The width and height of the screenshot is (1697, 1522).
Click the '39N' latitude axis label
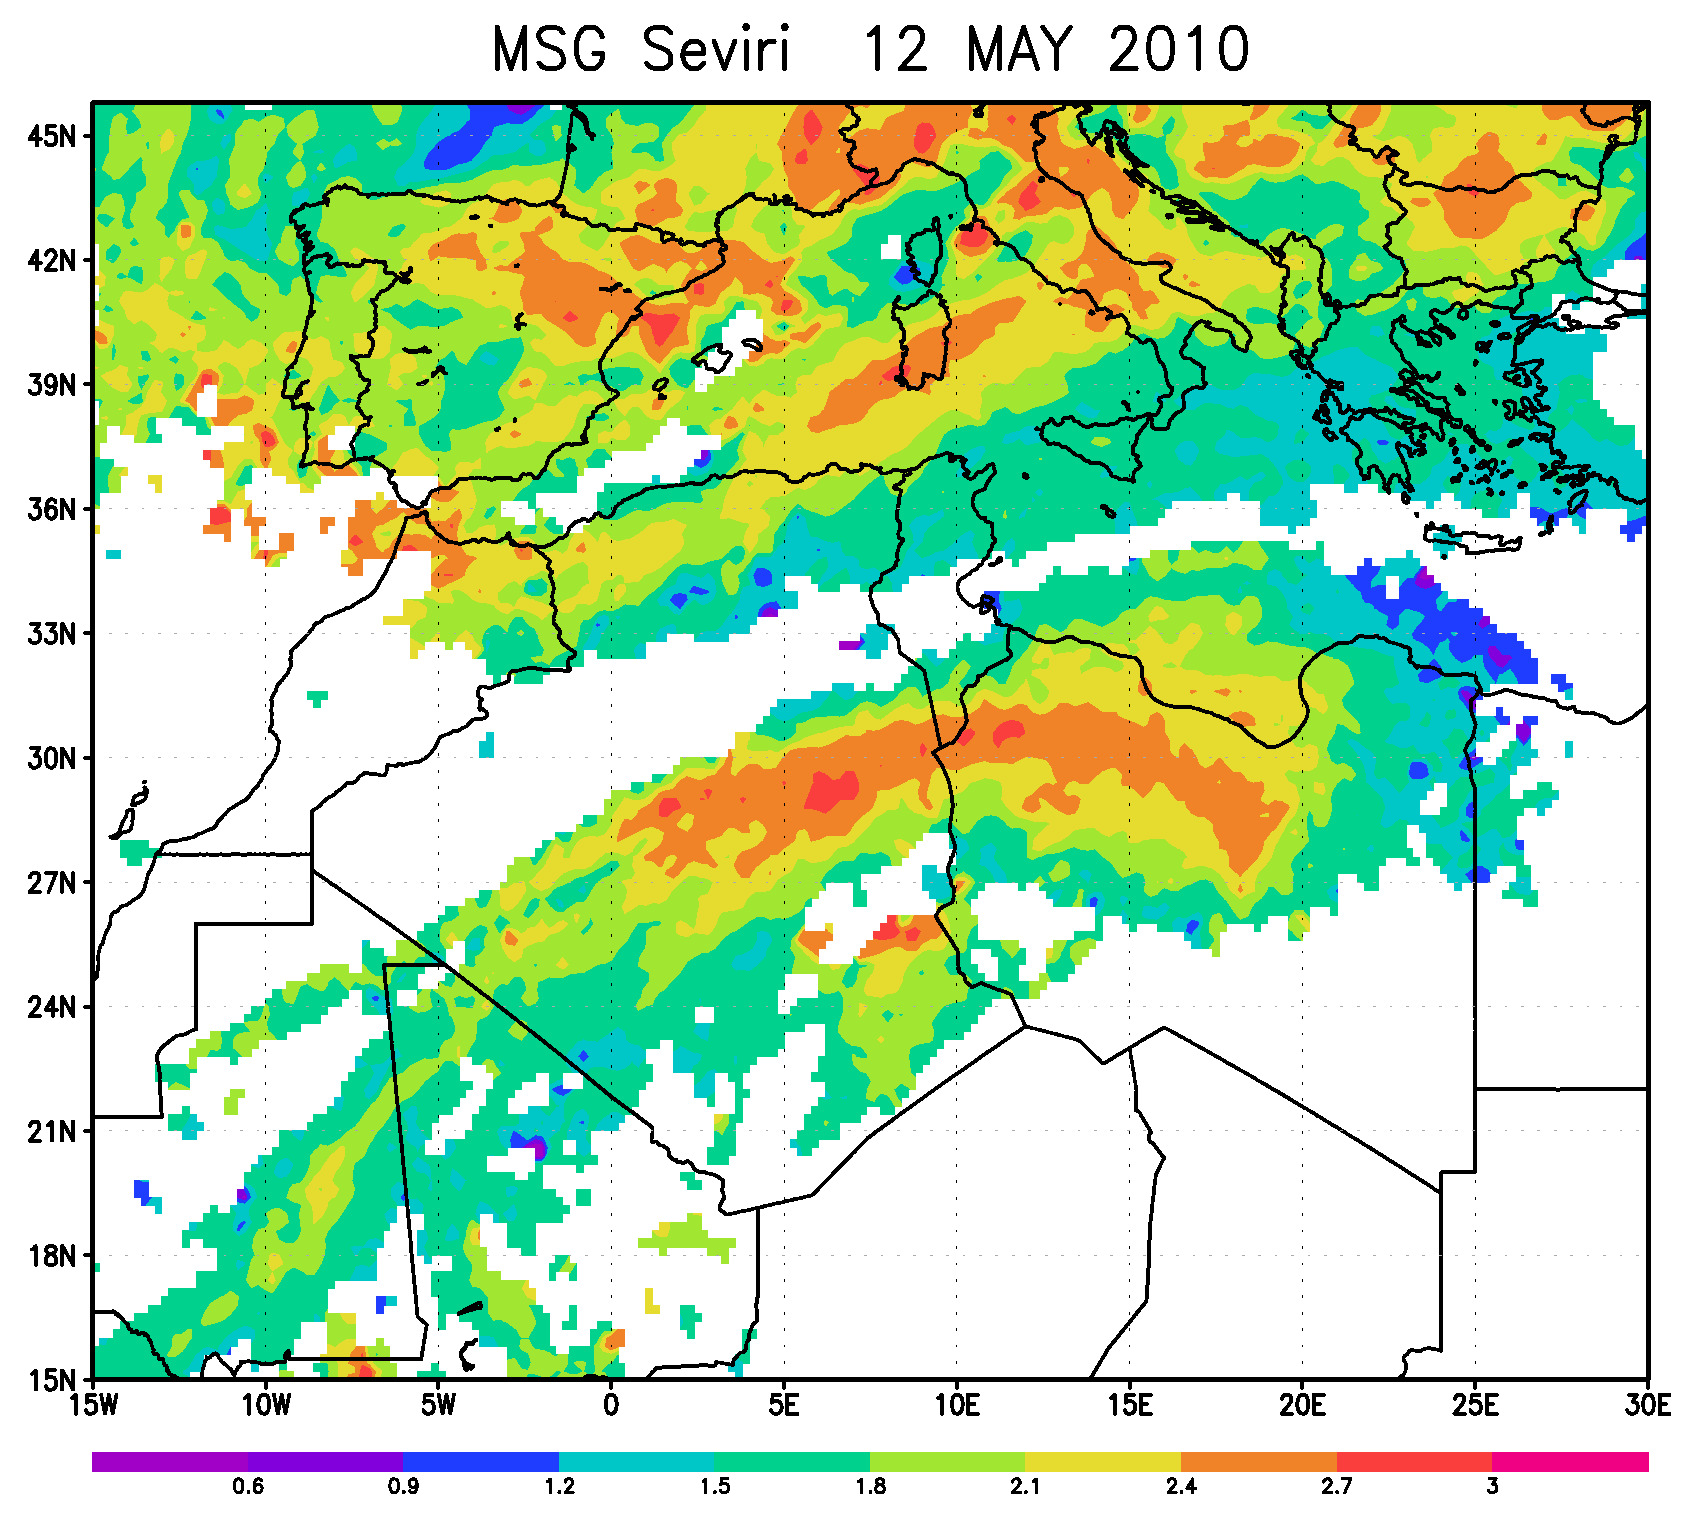coord(53,385)
